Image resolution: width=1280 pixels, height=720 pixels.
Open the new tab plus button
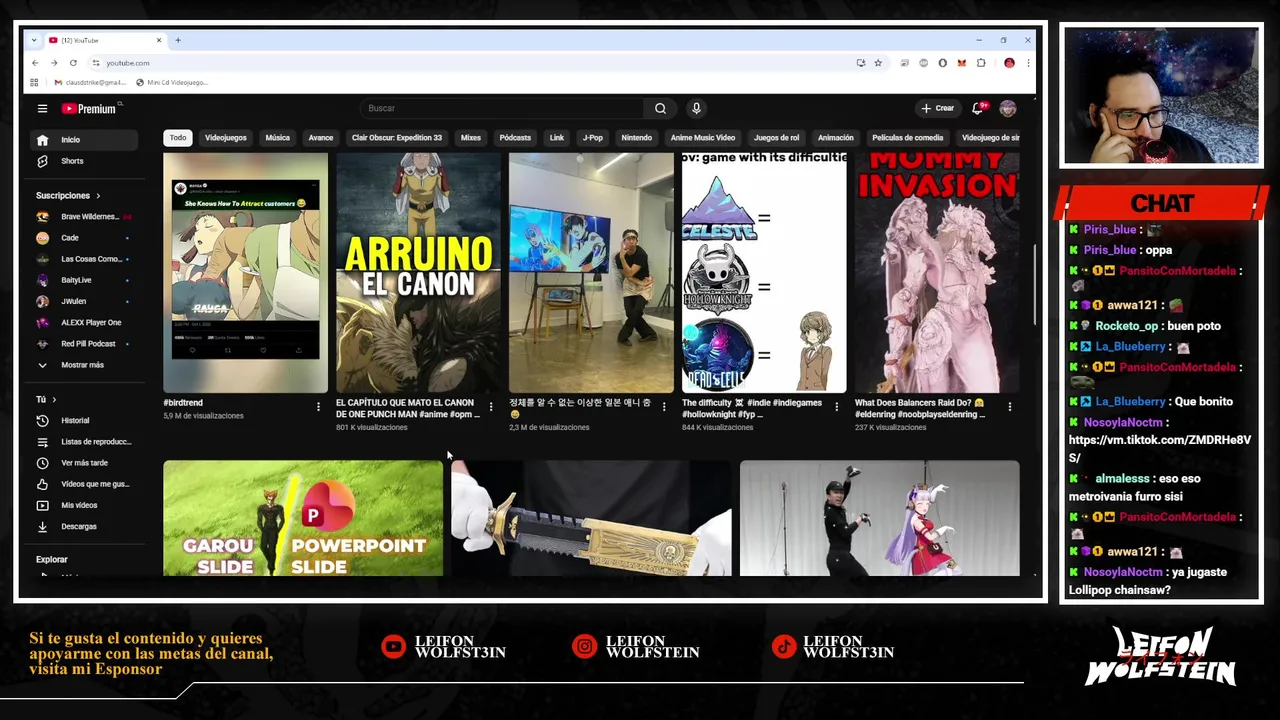point(178,40)
